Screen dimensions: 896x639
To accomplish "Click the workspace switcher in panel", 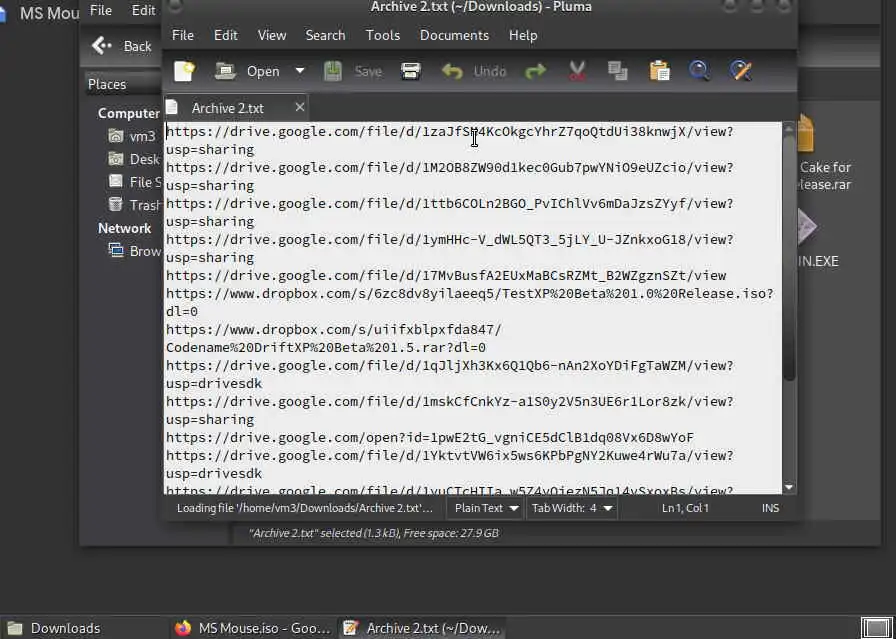I will click(x=877, y=628).
